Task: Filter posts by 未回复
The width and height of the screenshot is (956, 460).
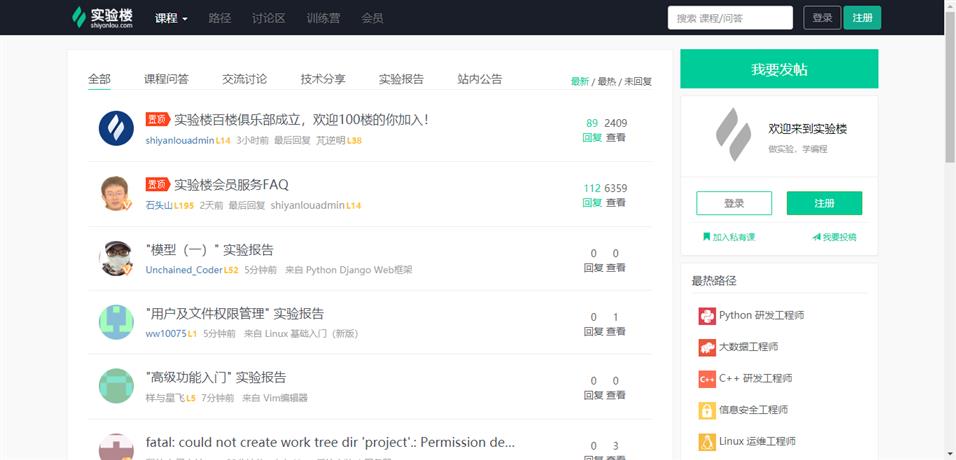Action: [638, 81]
